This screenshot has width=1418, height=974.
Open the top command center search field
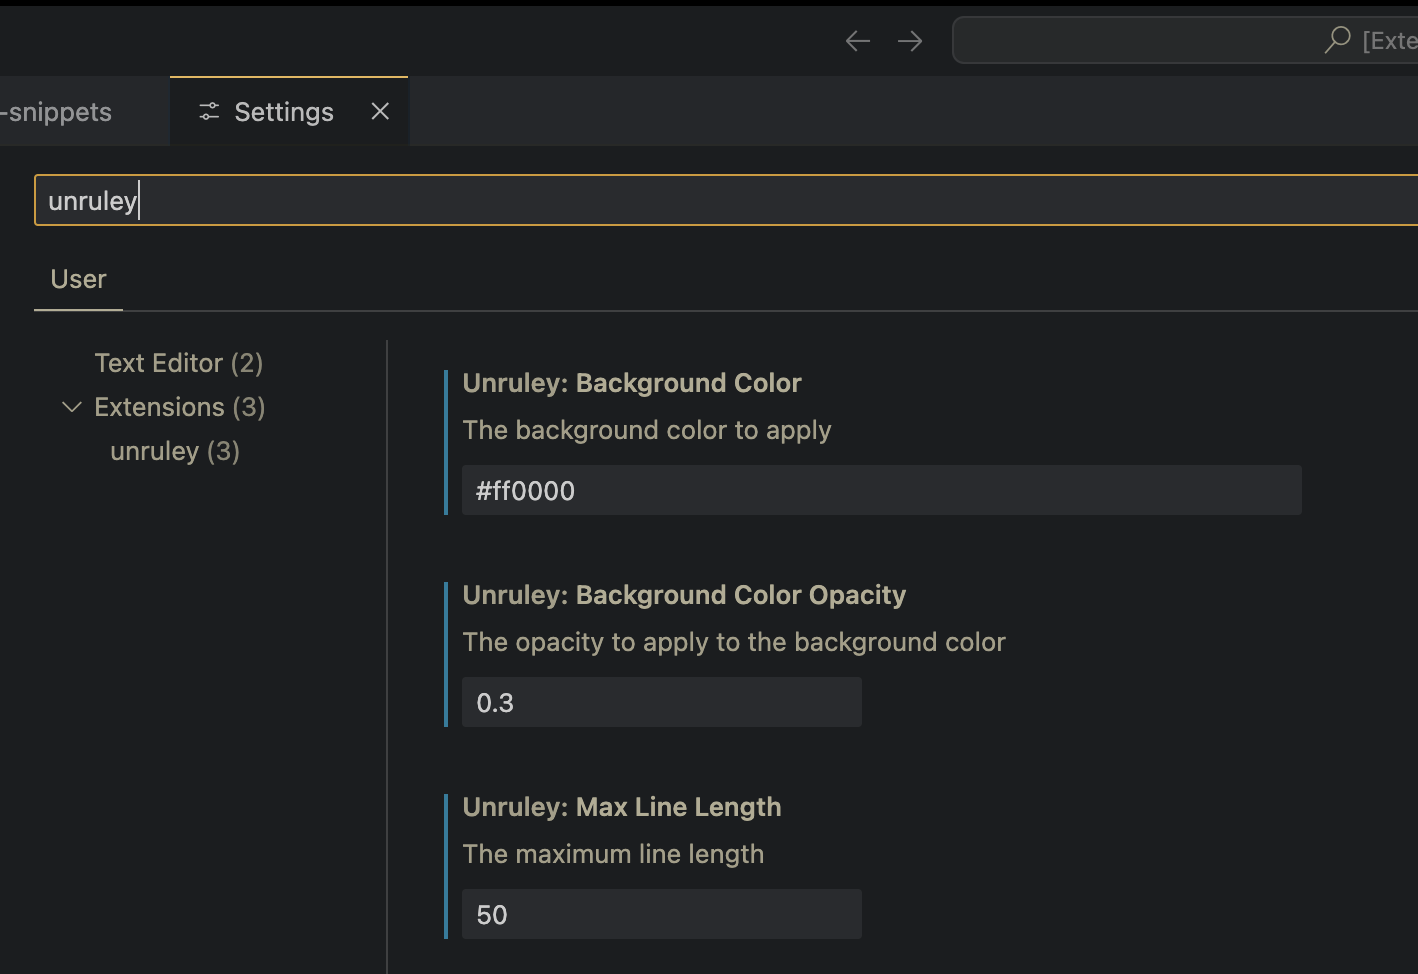pos(1185,40)
